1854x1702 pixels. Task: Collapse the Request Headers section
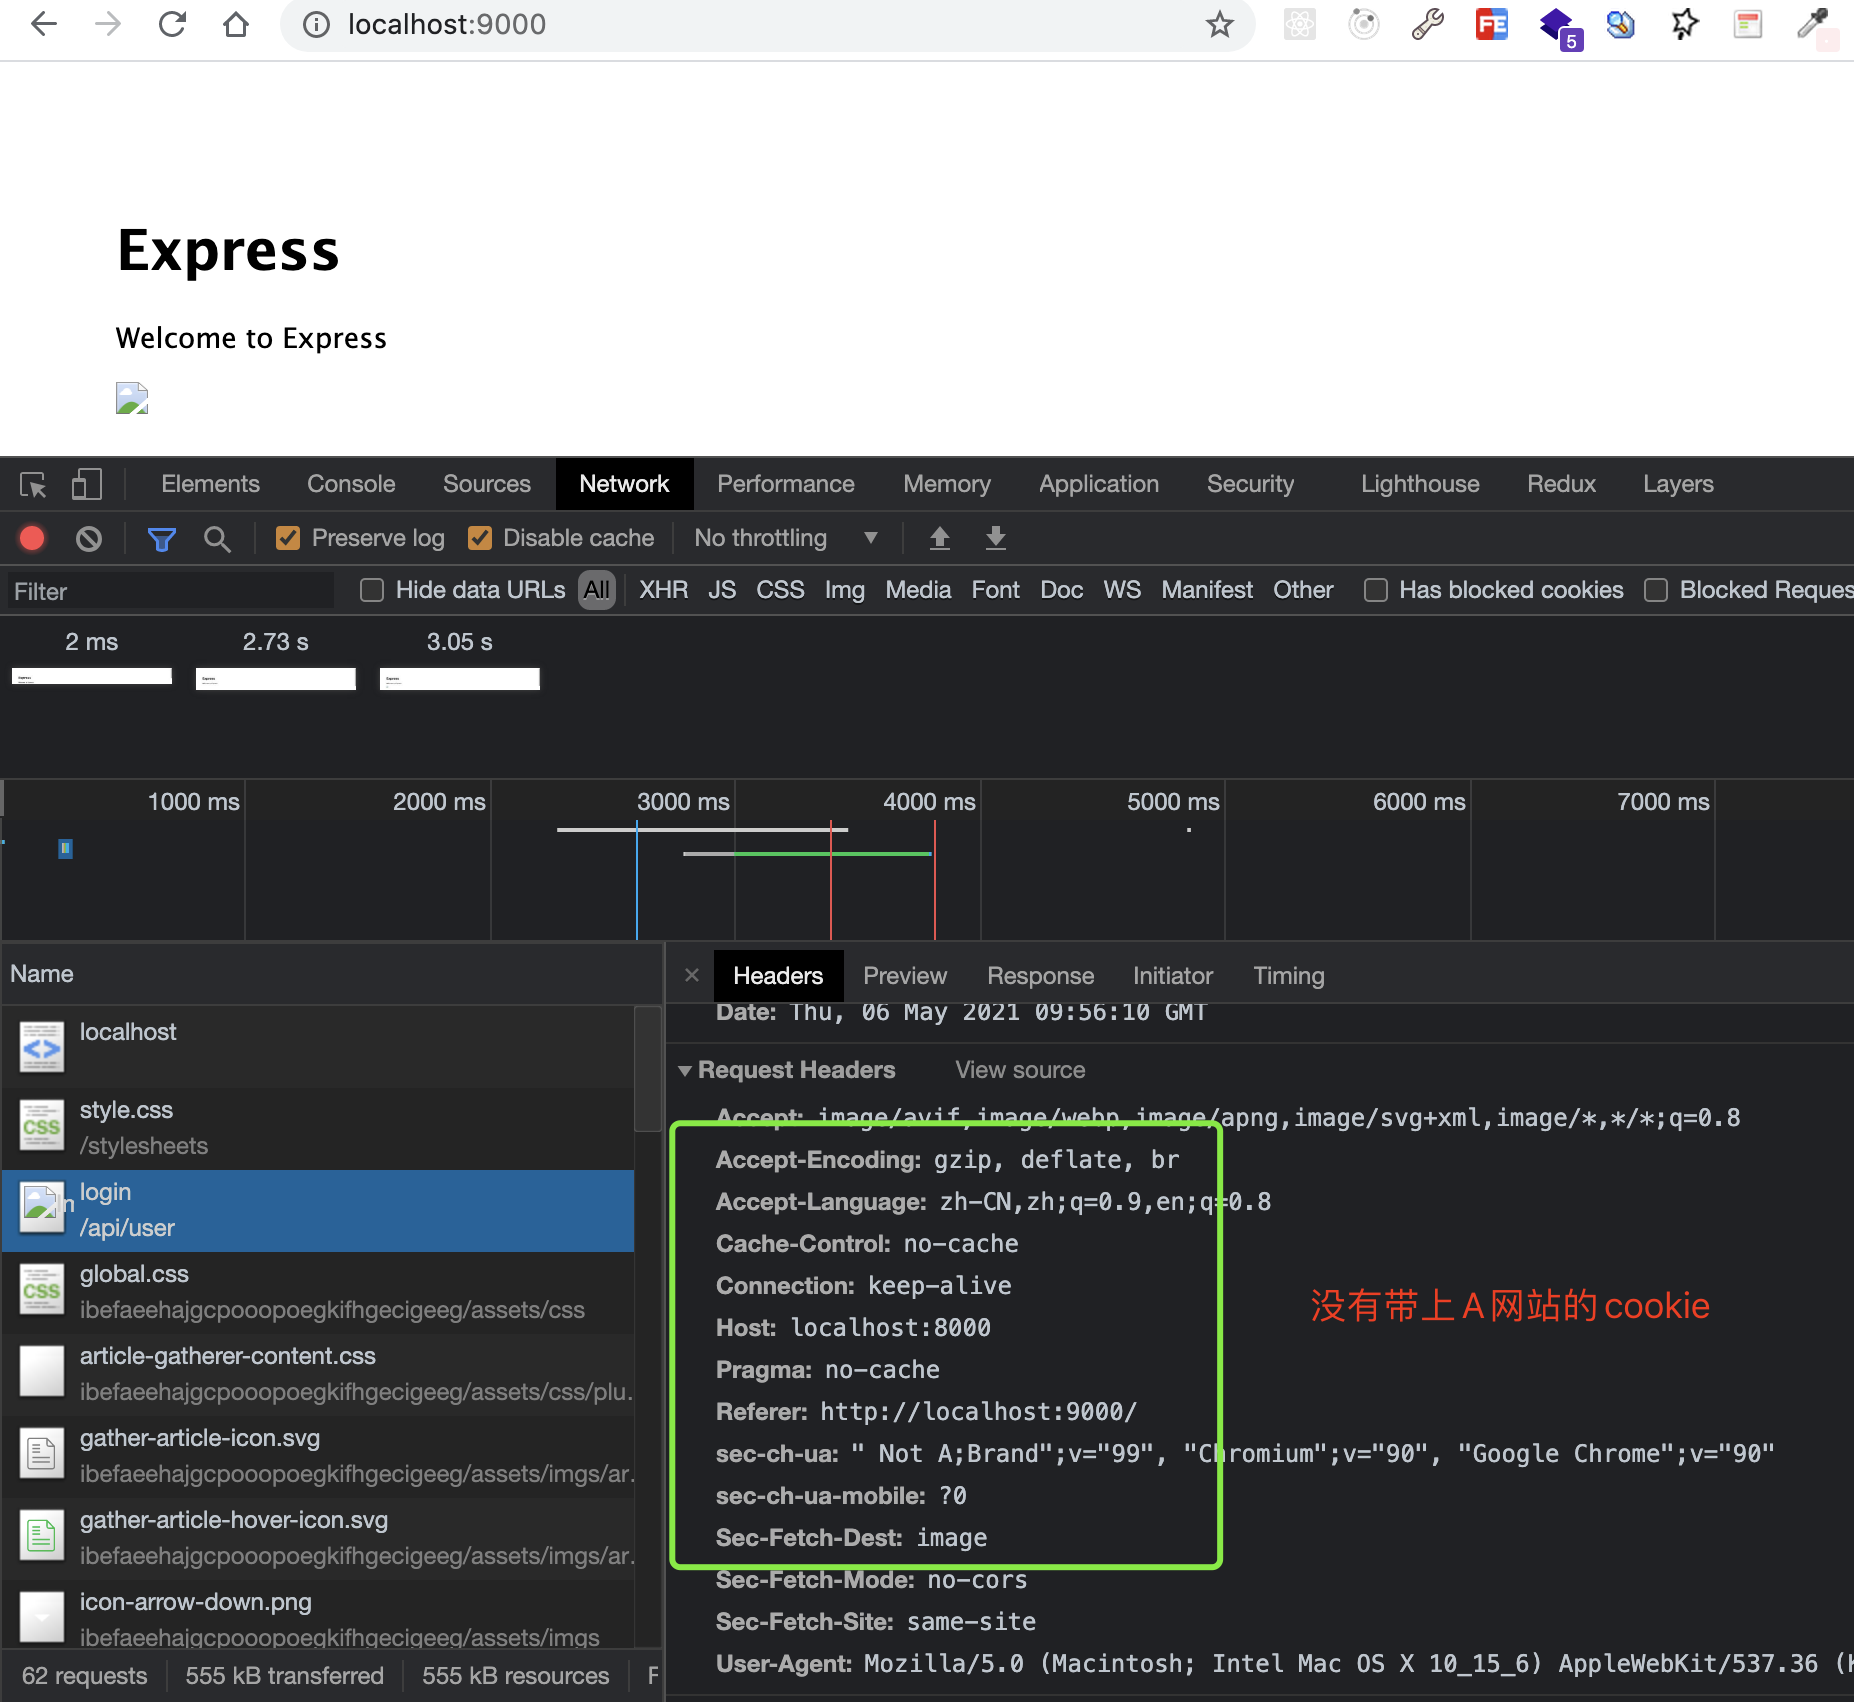point(685,1071)
